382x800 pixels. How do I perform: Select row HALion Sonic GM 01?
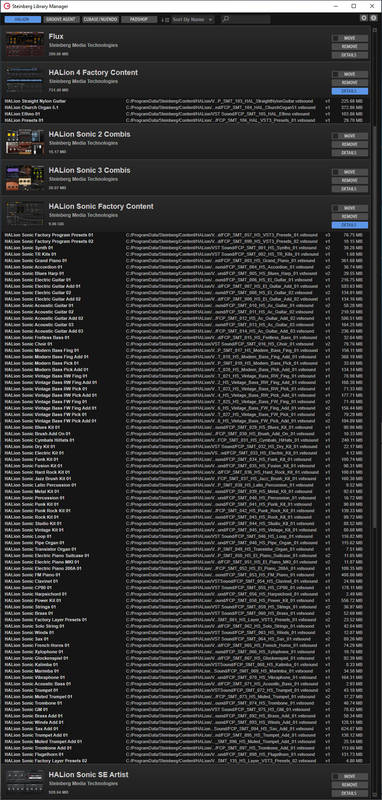(x=186, y=709)
